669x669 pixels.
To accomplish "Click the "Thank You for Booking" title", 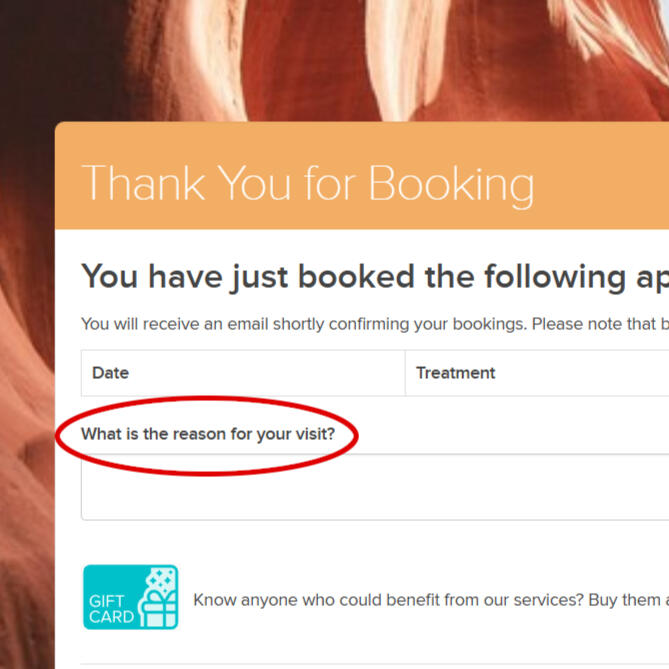I will coord(307,184).
